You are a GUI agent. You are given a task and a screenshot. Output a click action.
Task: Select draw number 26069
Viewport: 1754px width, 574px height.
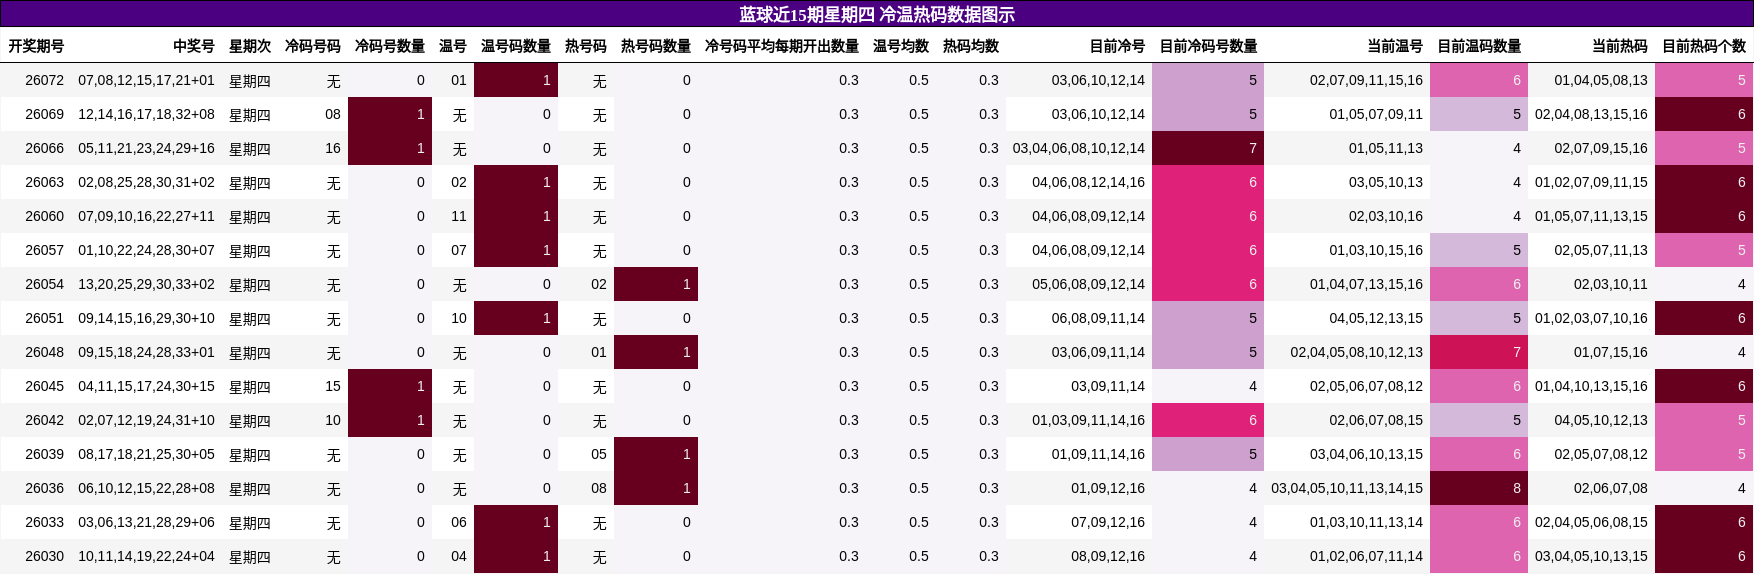click(x=44, y=114)
